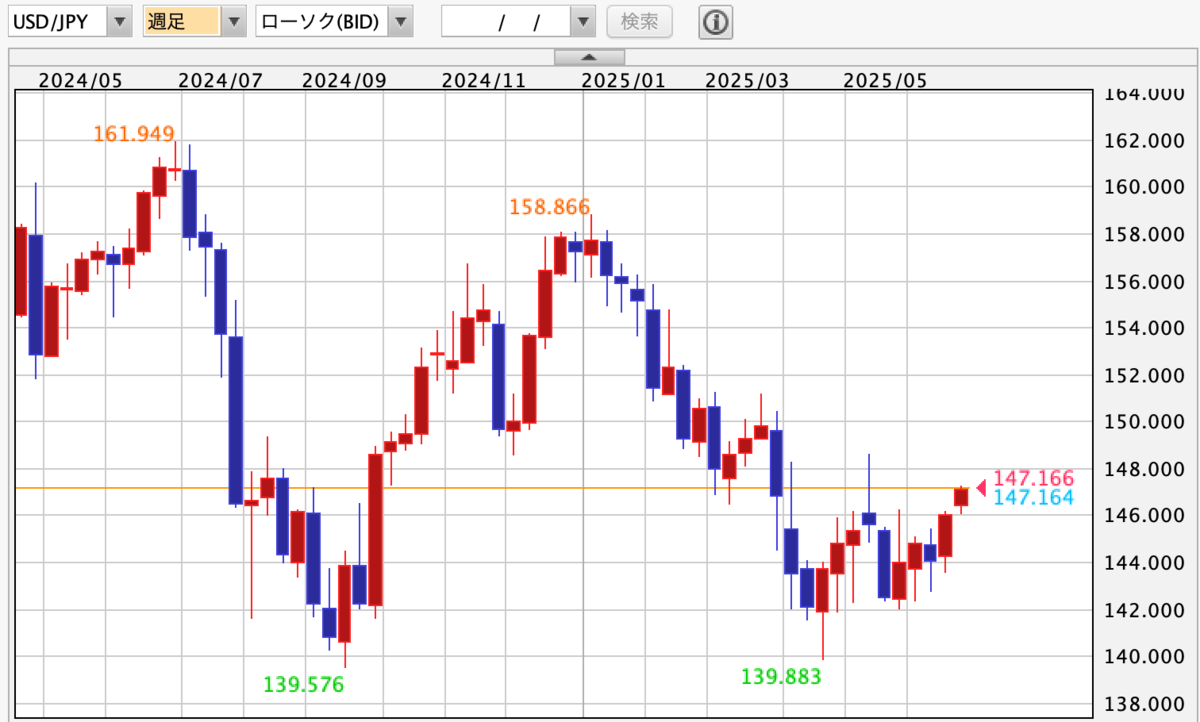Click the information icon button

pos(715,21)
